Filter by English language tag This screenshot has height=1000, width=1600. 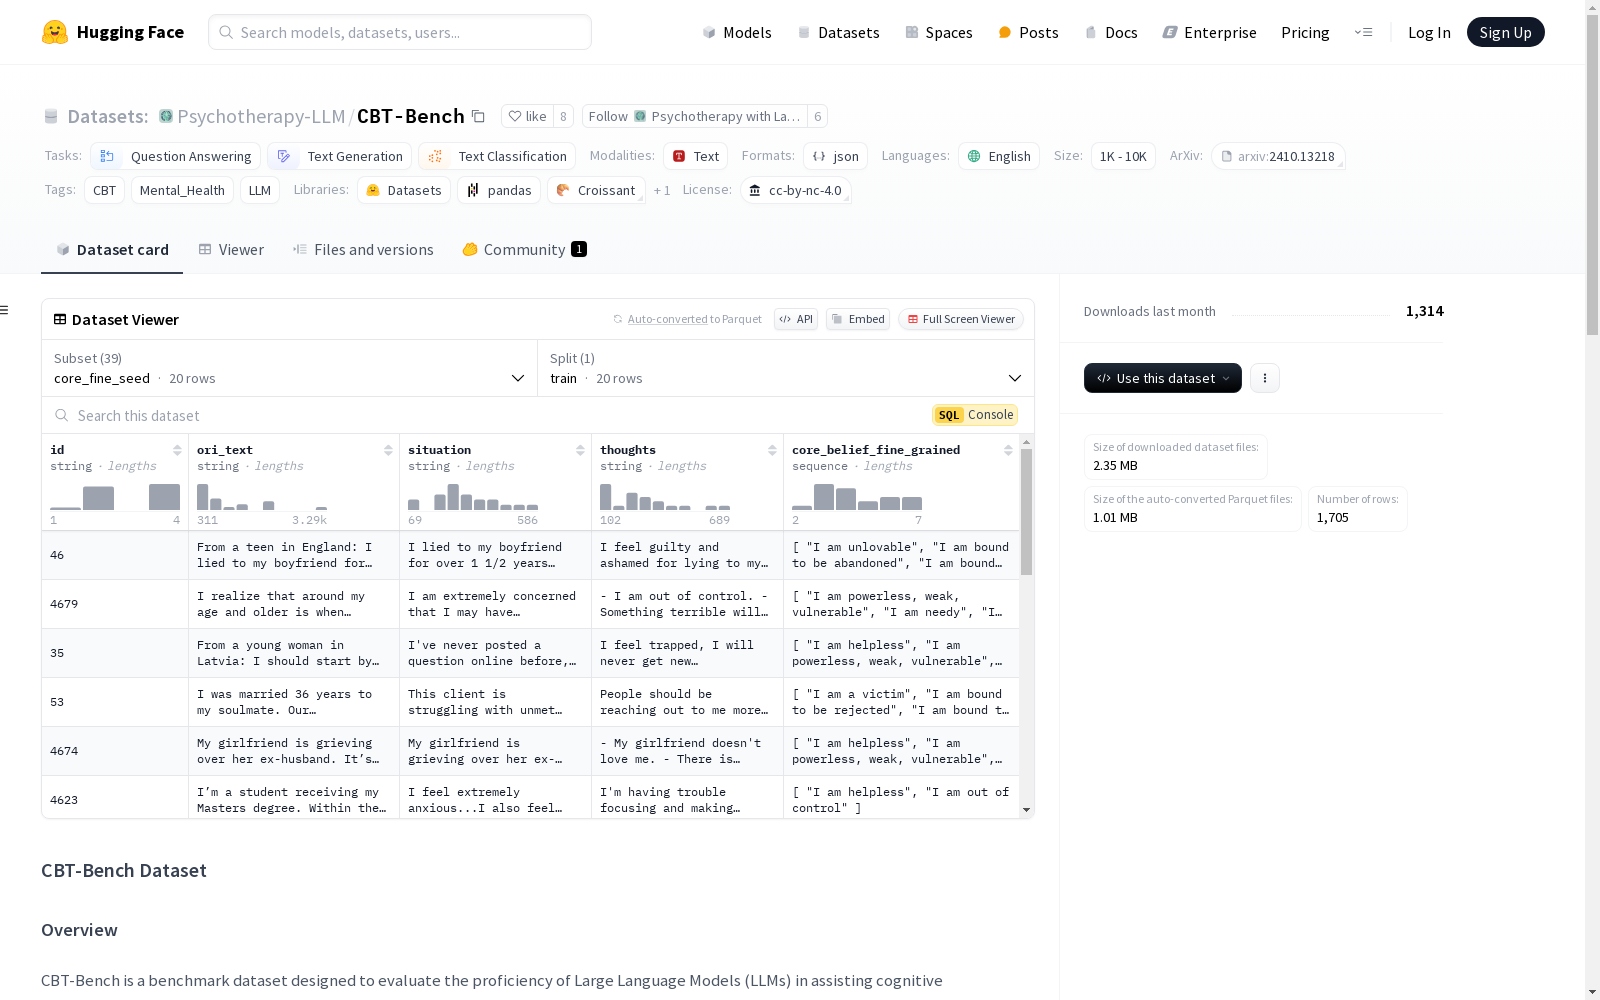(x=999, y=156)
